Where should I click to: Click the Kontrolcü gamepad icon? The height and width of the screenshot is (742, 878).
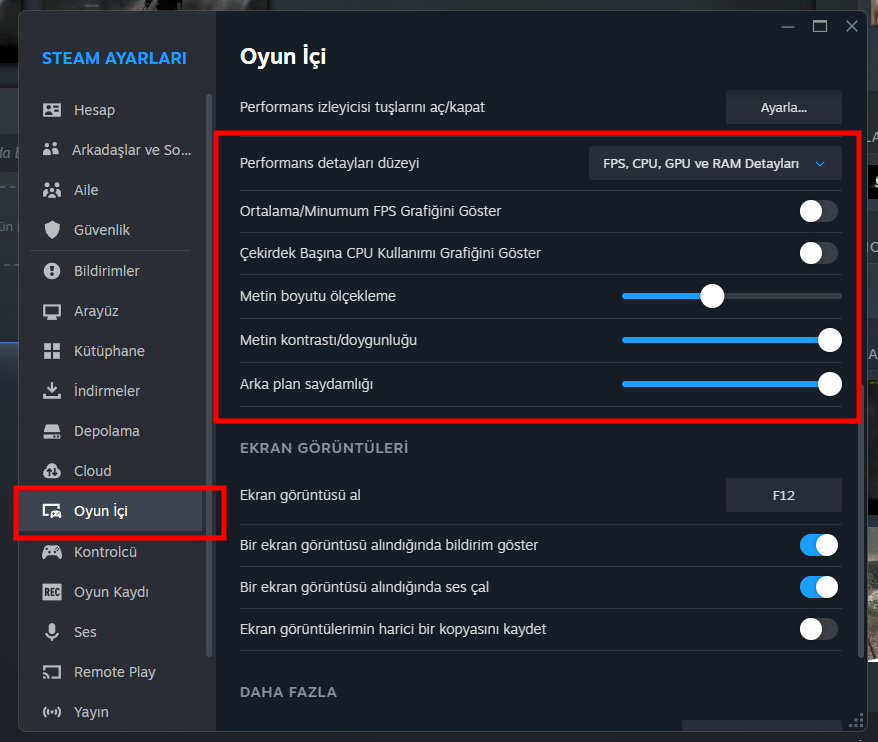(52, 552)
